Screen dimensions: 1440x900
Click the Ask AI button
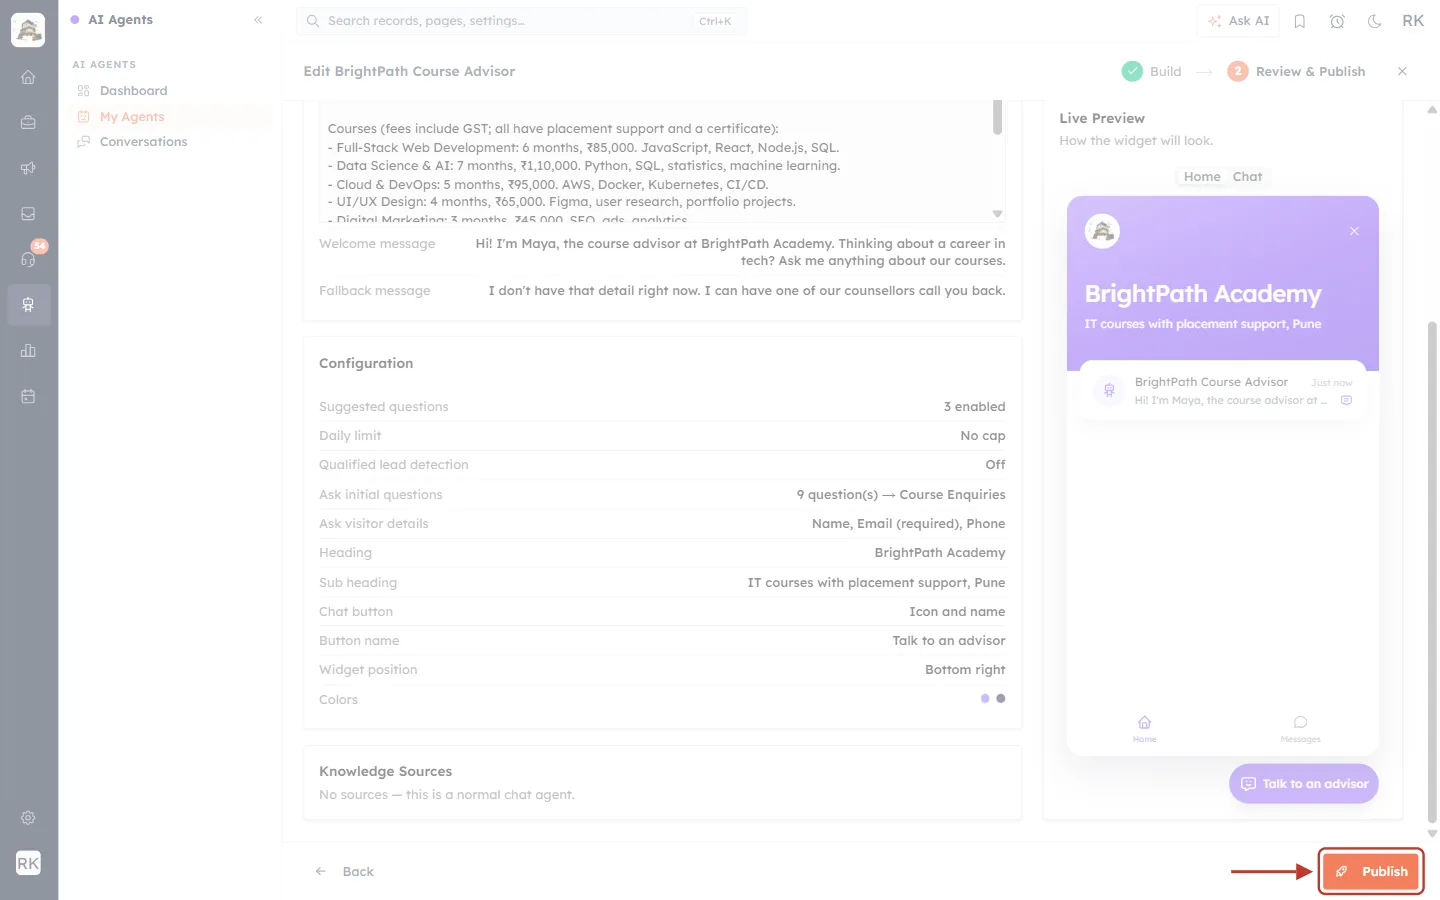pos(1238,21)
